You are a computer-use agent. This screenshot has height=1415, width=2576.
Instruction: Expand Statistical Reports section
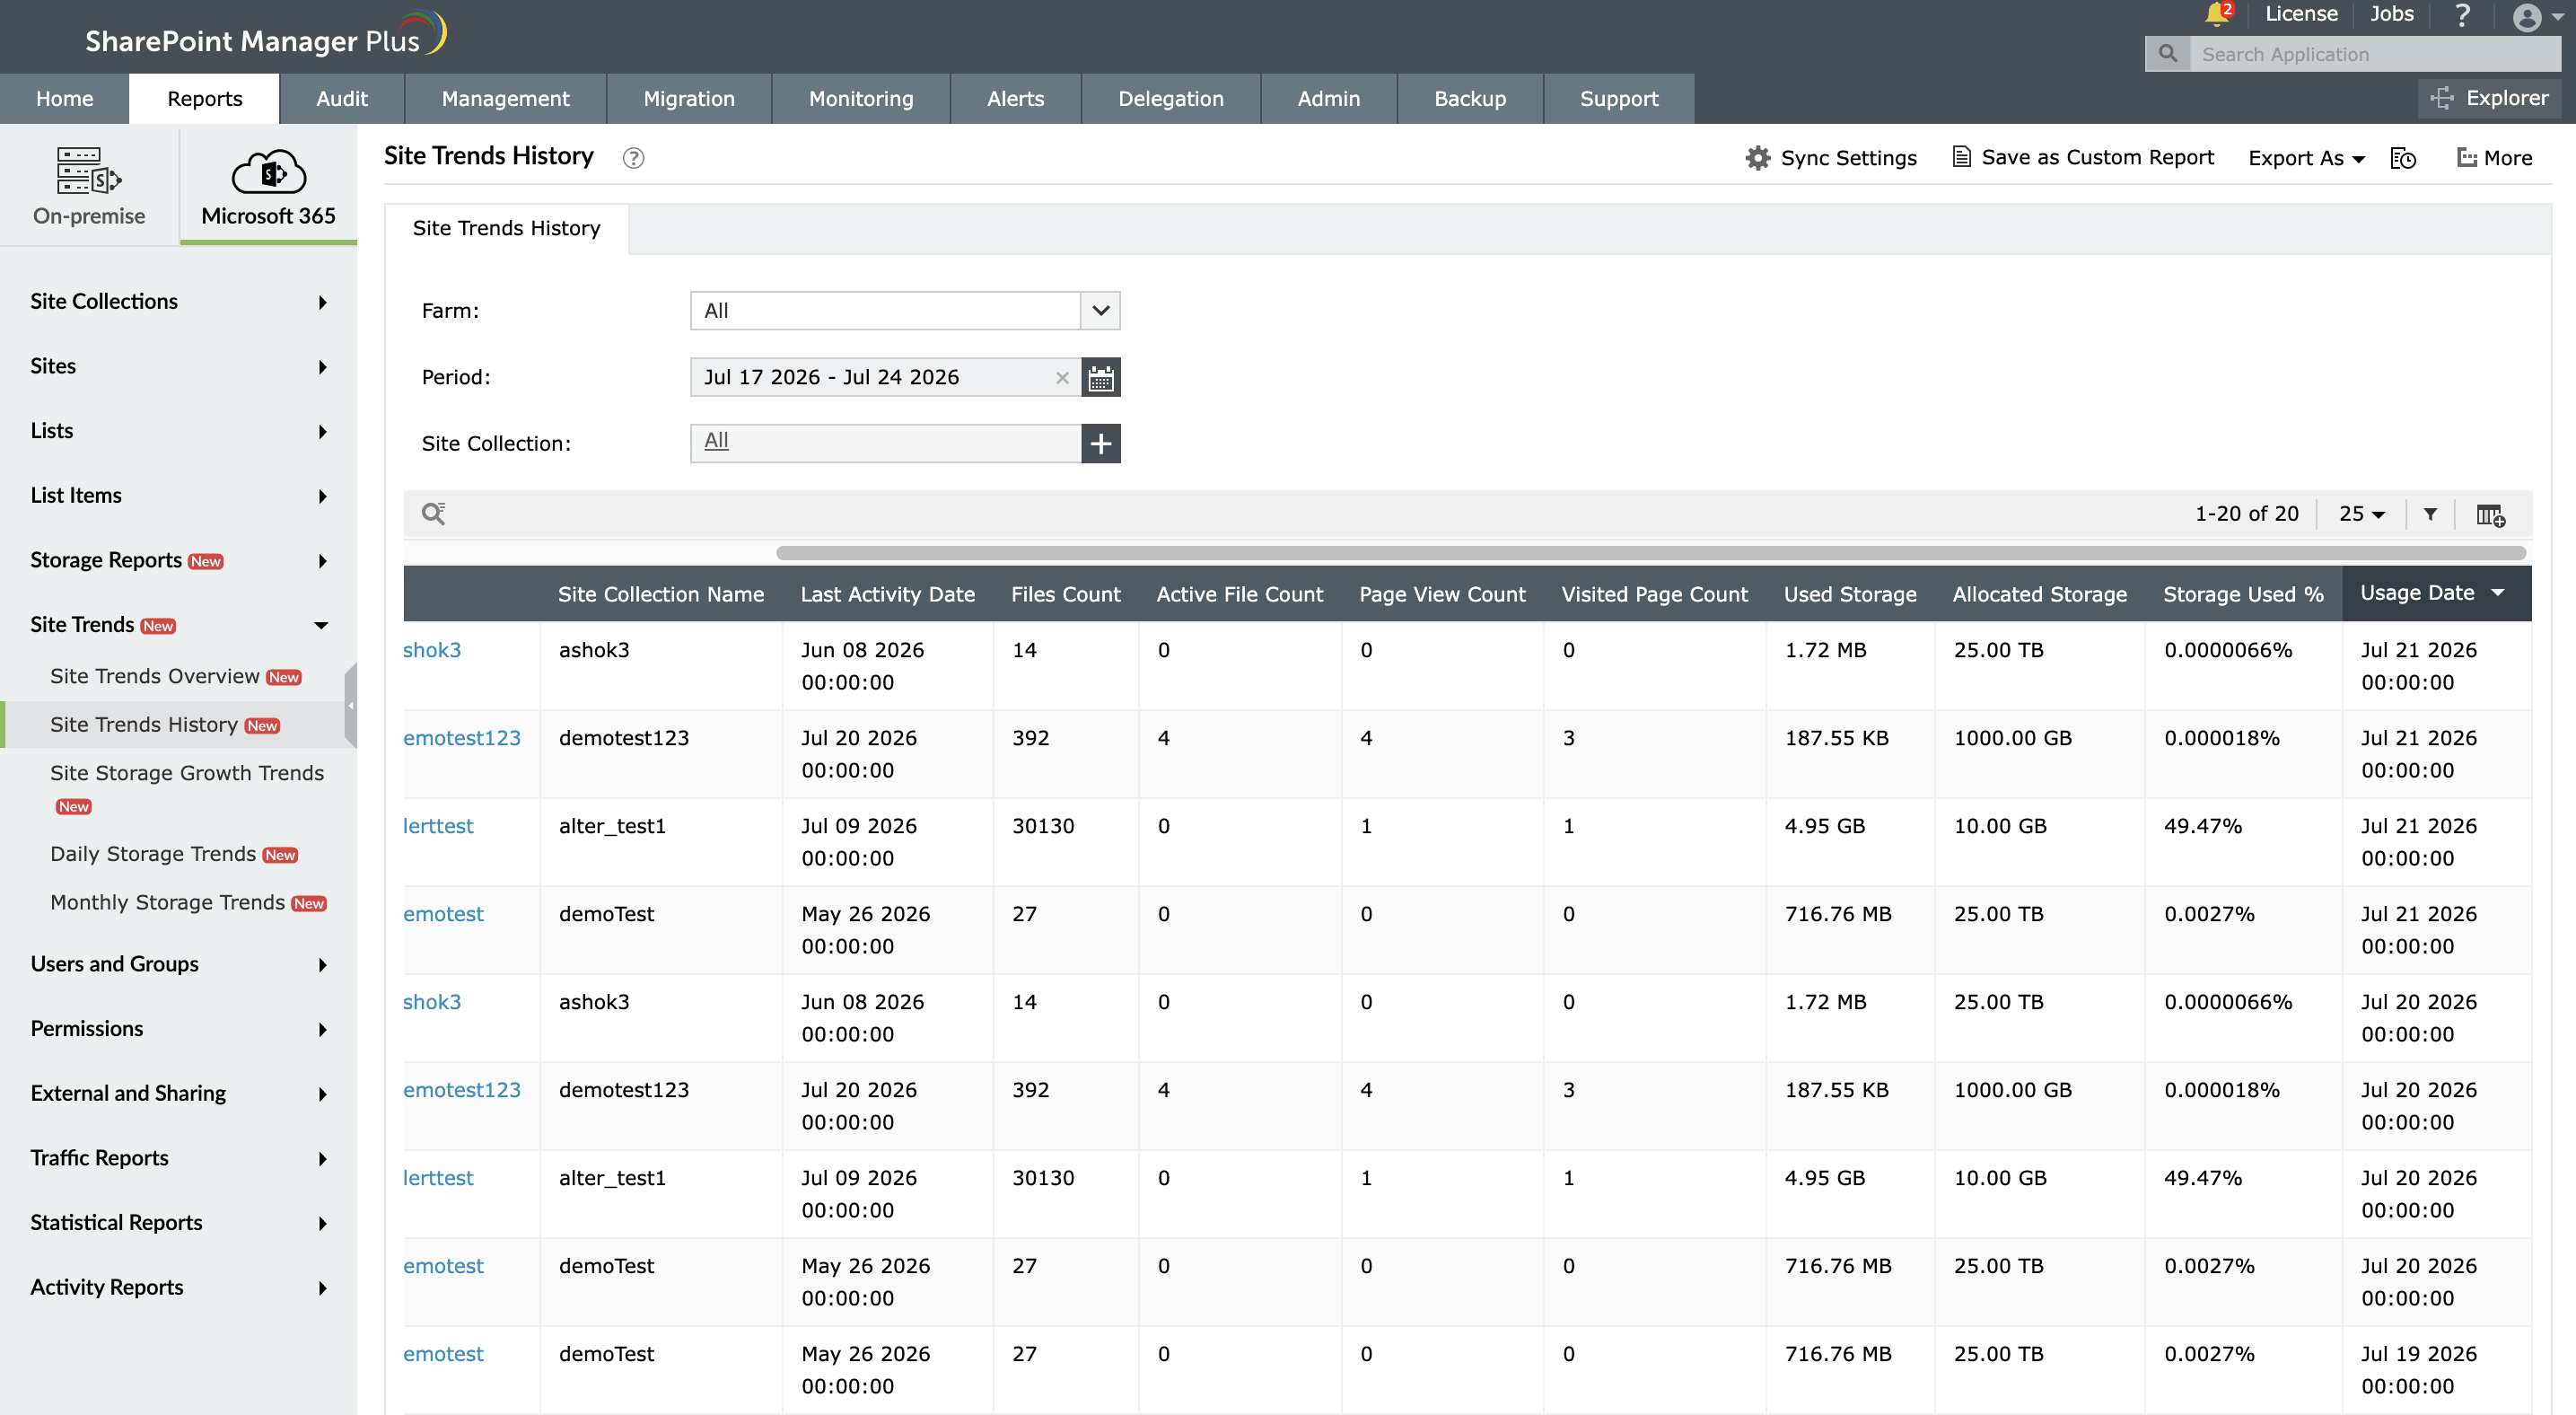pos(178,1222)
